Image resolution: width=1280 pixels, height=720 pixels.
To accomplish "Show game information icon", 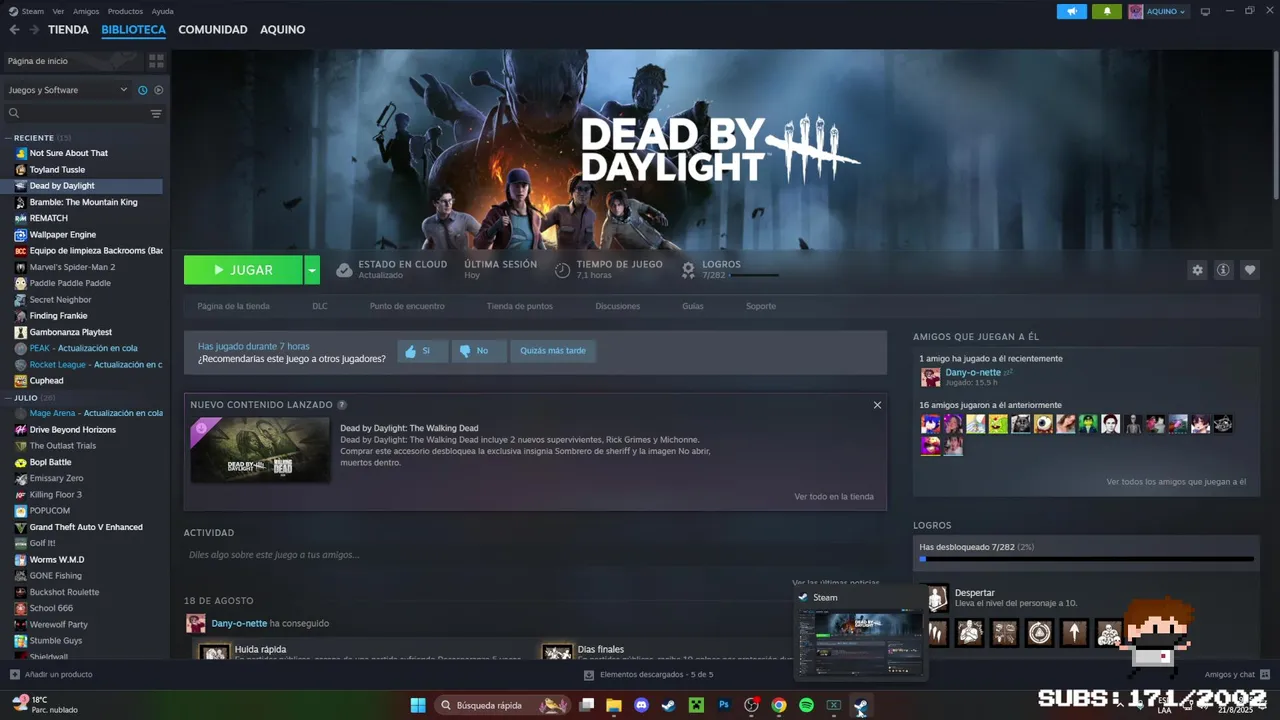I will pos(1223,270).
